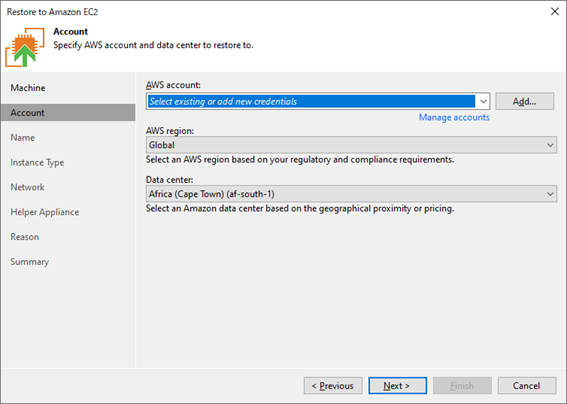Click the Finish button
Viewport: 567px width, 404px height.
[462, 386]
